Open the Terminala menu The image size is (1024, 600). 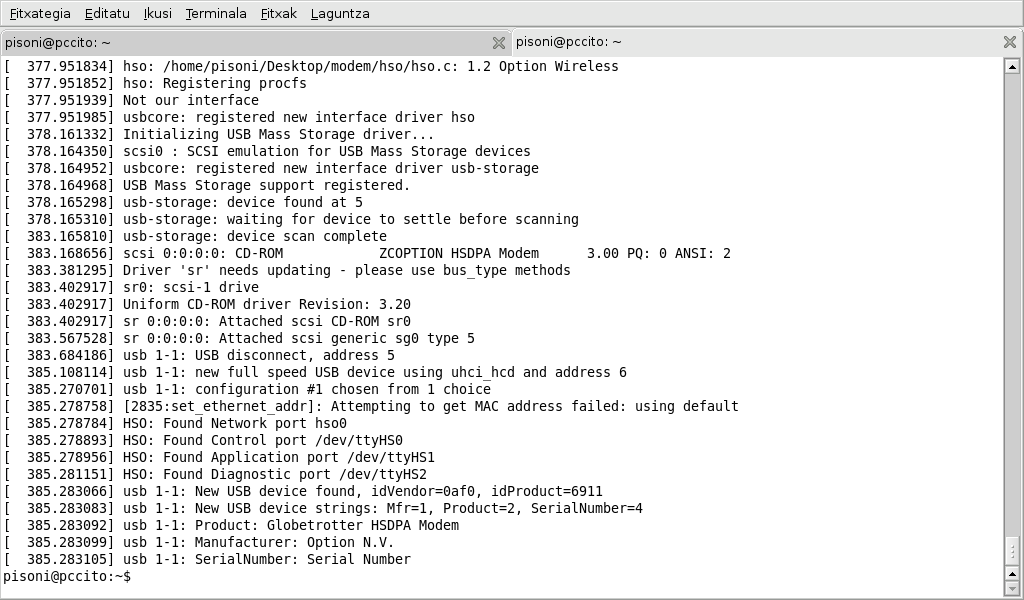pos(216,14)
